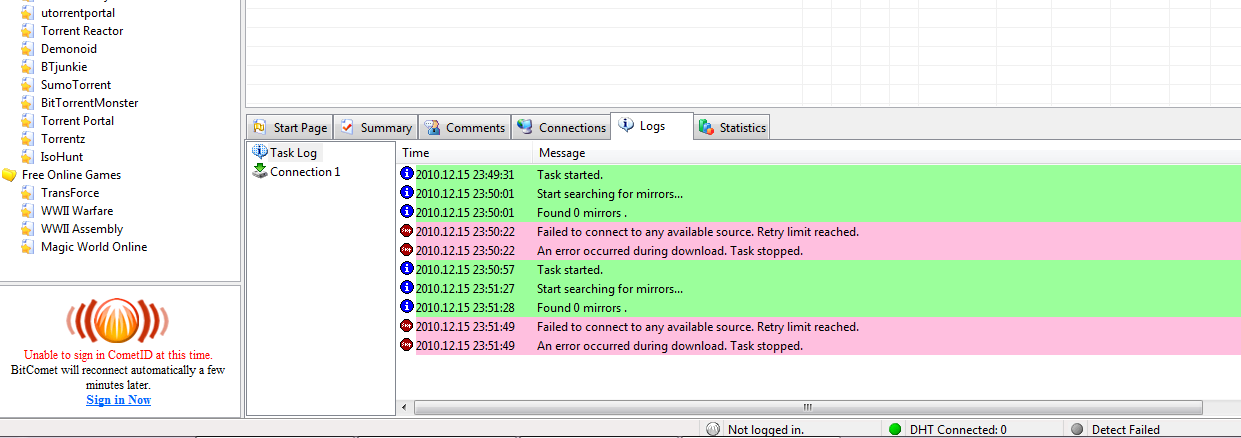Click the gray Detect Failed status icon
The width and height of the screenshot is (1241, 438).
pos(1077,430)
